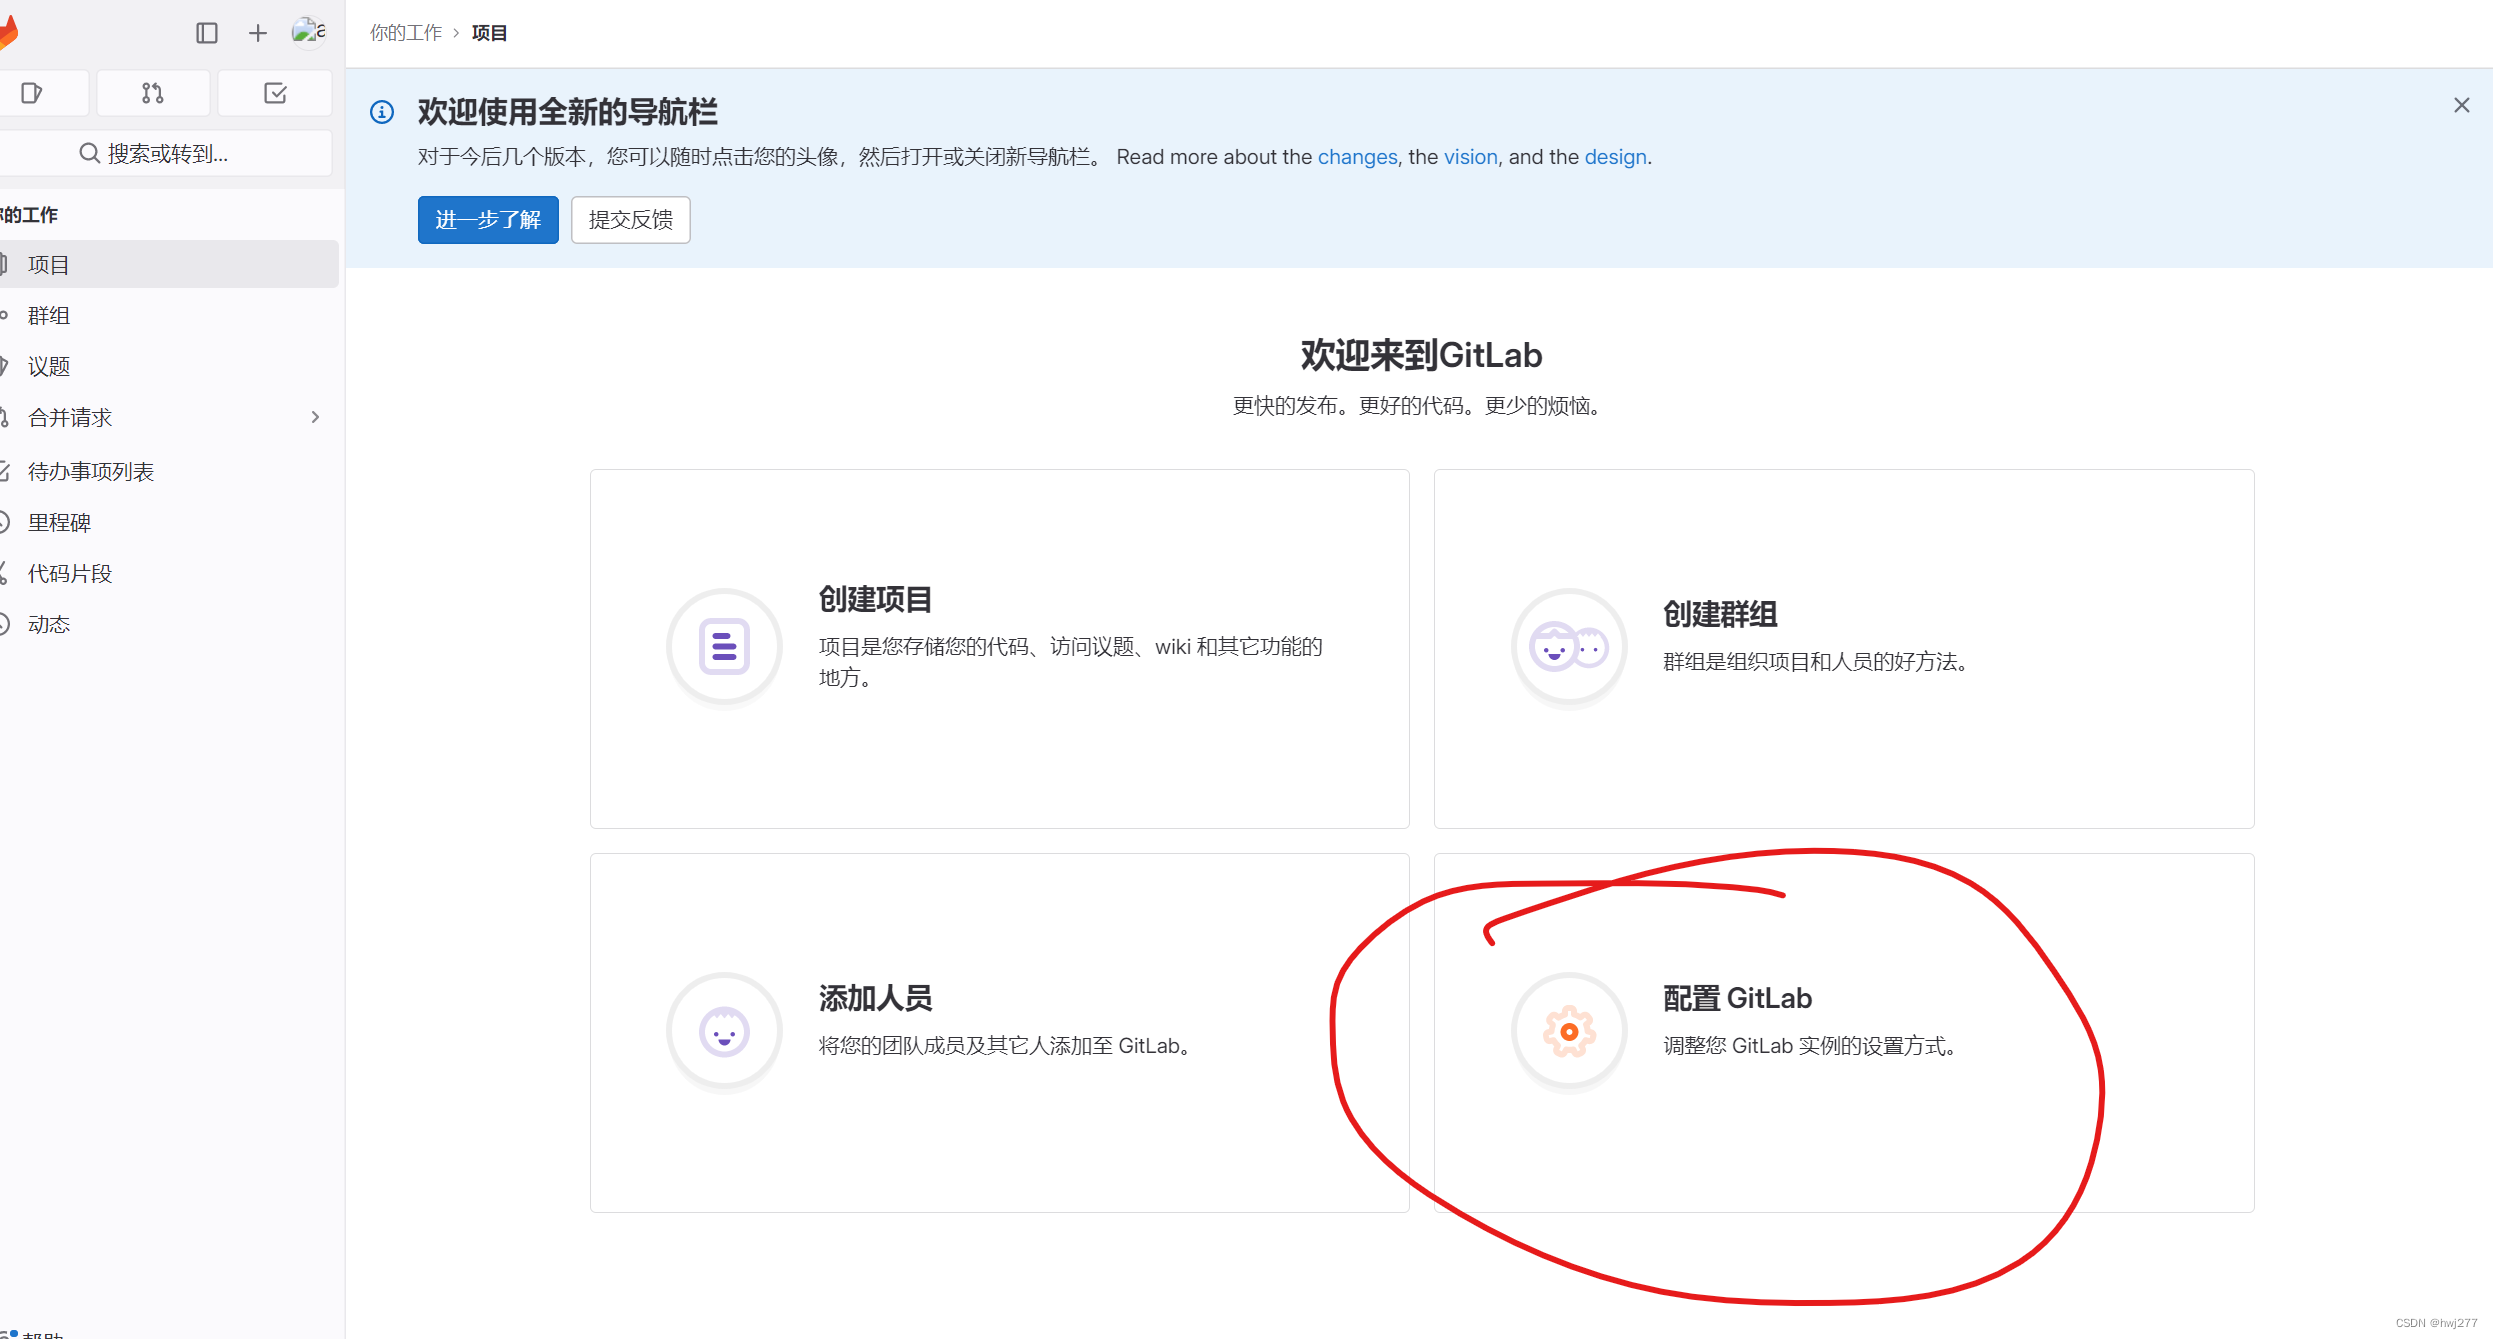Screen dimensions: 2493x1339
Task: Open 代码片段 in the sidebar
Action: 169,573
